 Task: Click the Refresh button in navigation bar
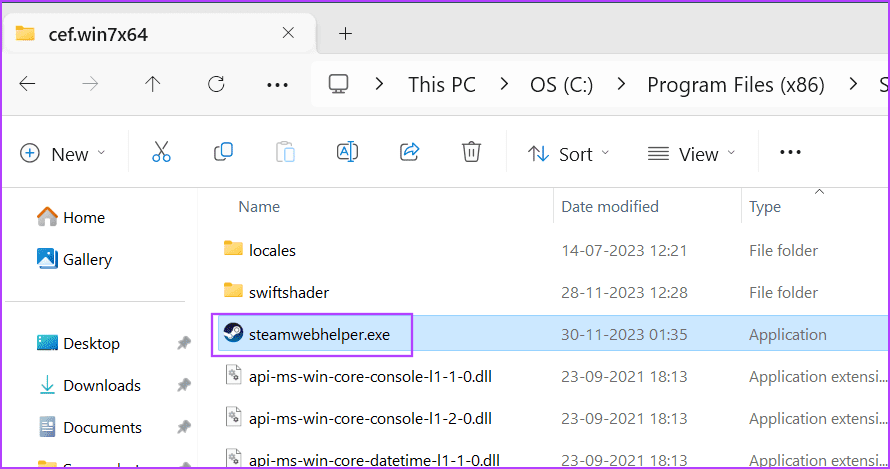pos(216,84)
